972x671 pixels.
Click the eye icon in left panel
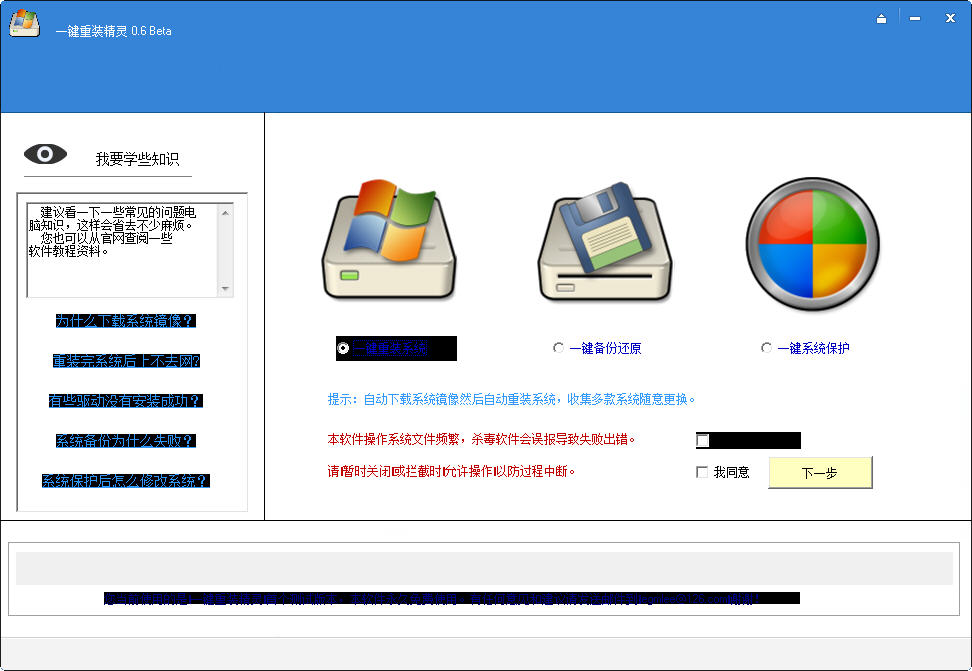[x=45, y=154]
